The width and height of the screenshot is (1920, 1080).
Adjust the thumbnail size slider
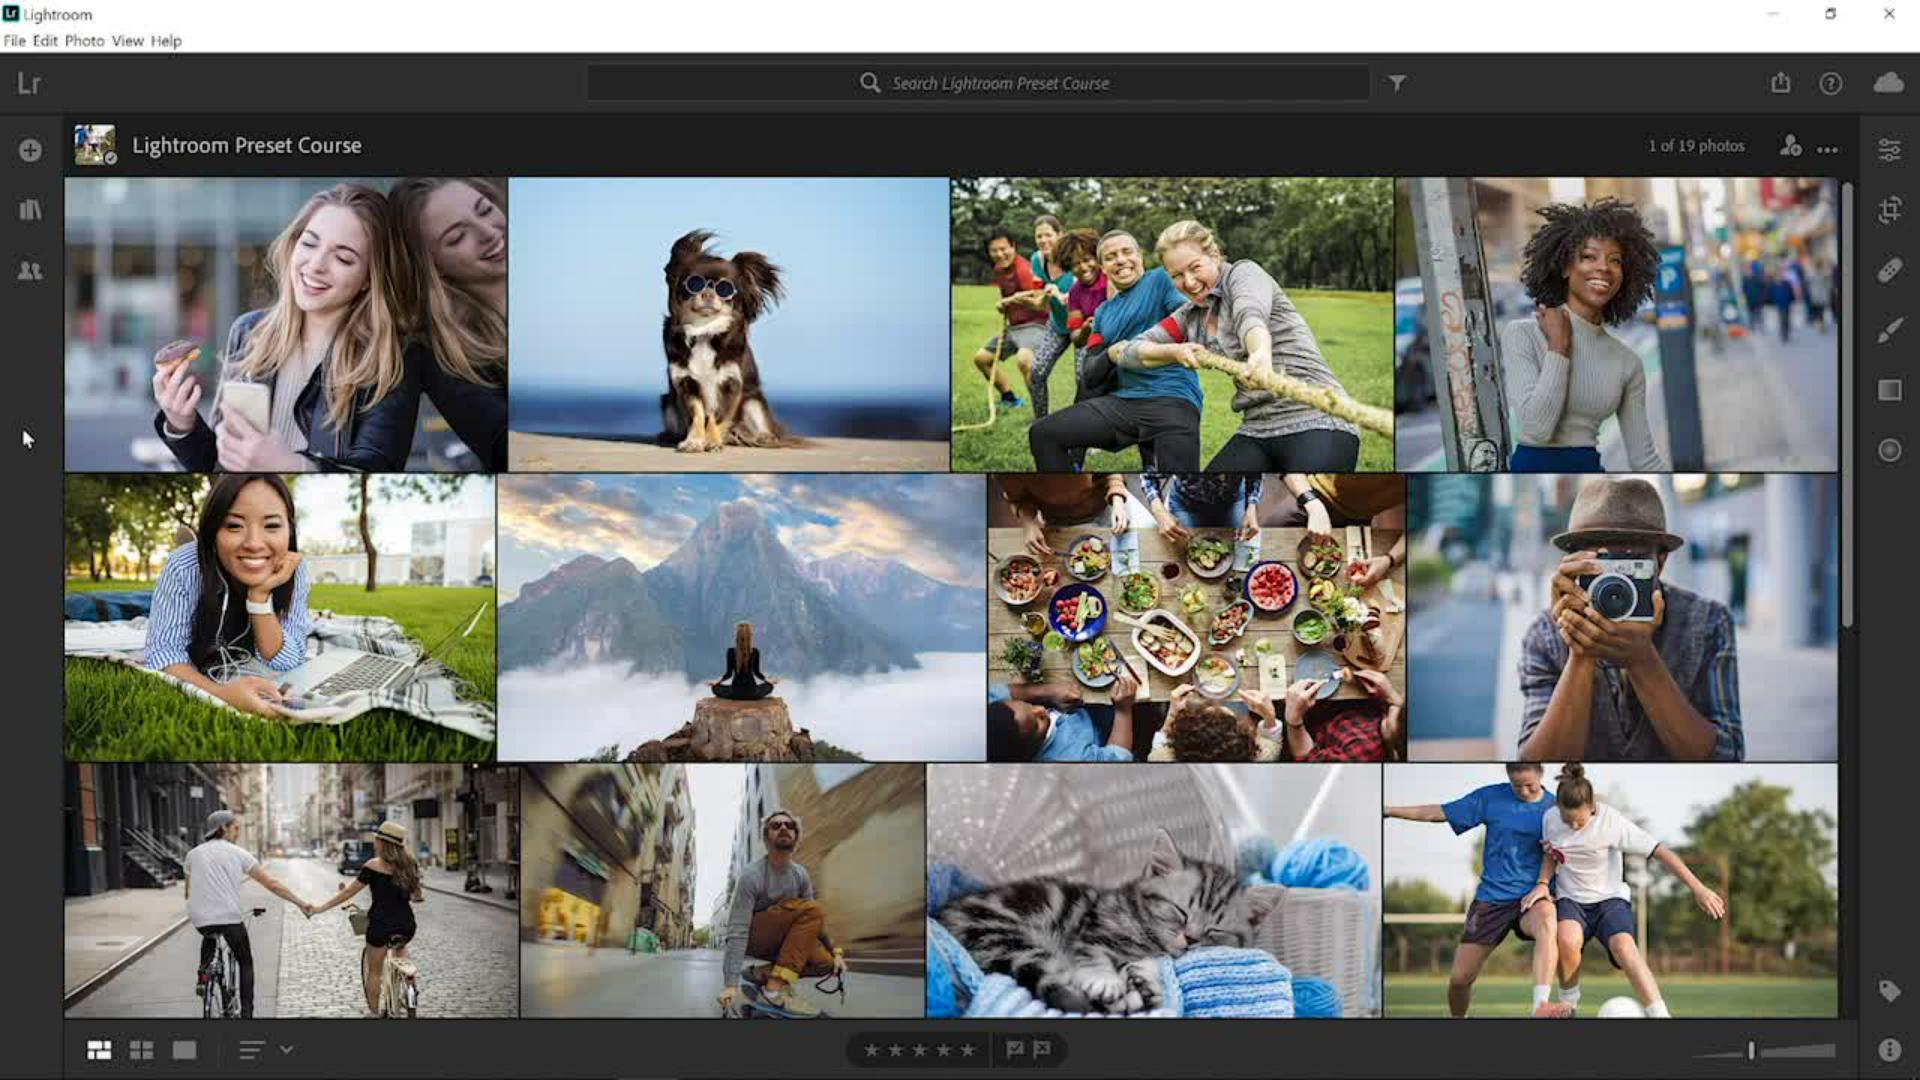(1751, 1050)
